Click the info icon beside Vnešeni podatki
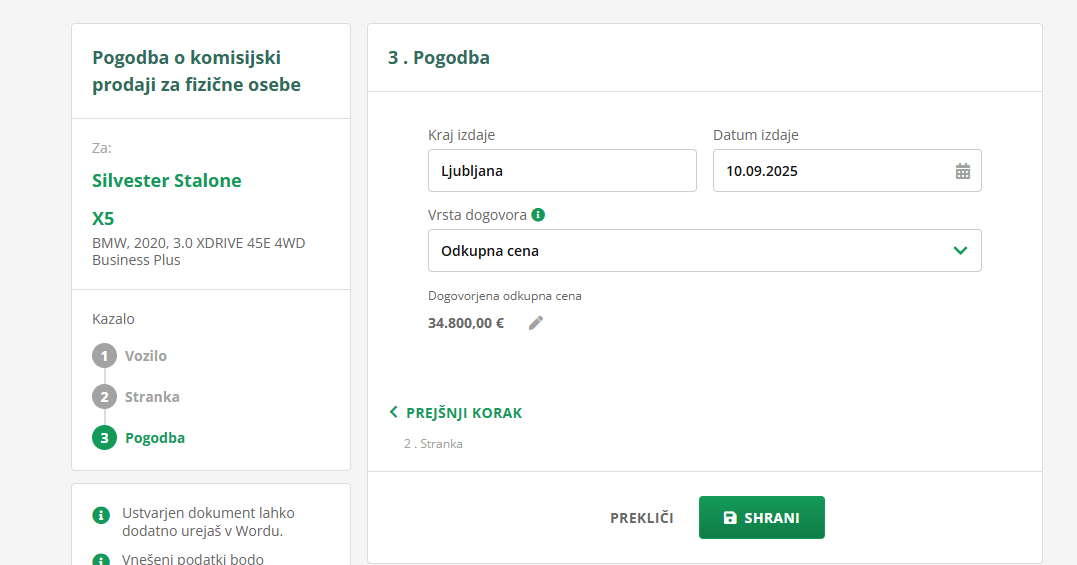The image size is (1077, 565). tap(100, 560)
